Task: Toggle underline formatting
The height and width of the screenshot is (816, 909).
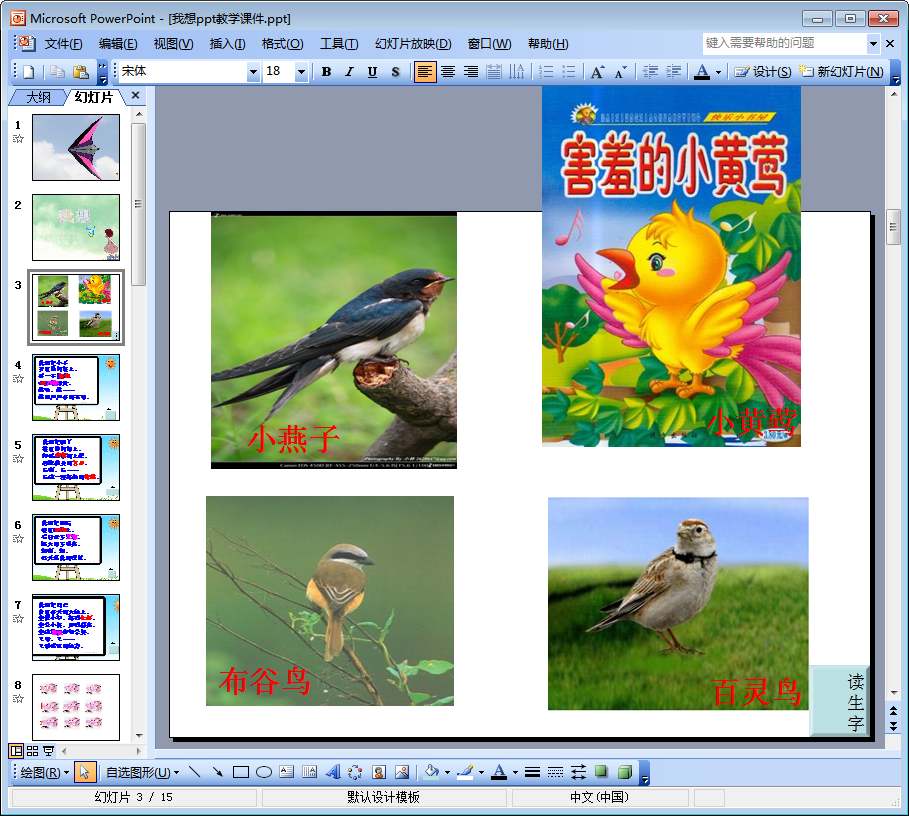Action: coord(372,72)
